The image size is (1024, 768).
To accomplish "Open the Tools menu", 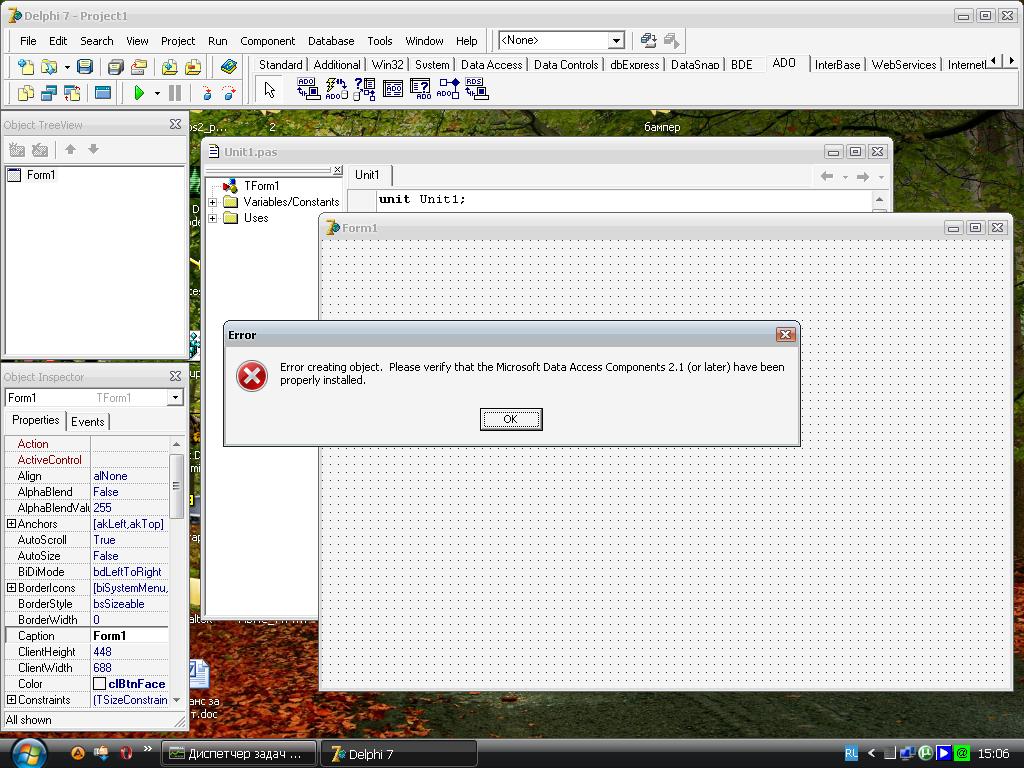I will pos(379,40).
